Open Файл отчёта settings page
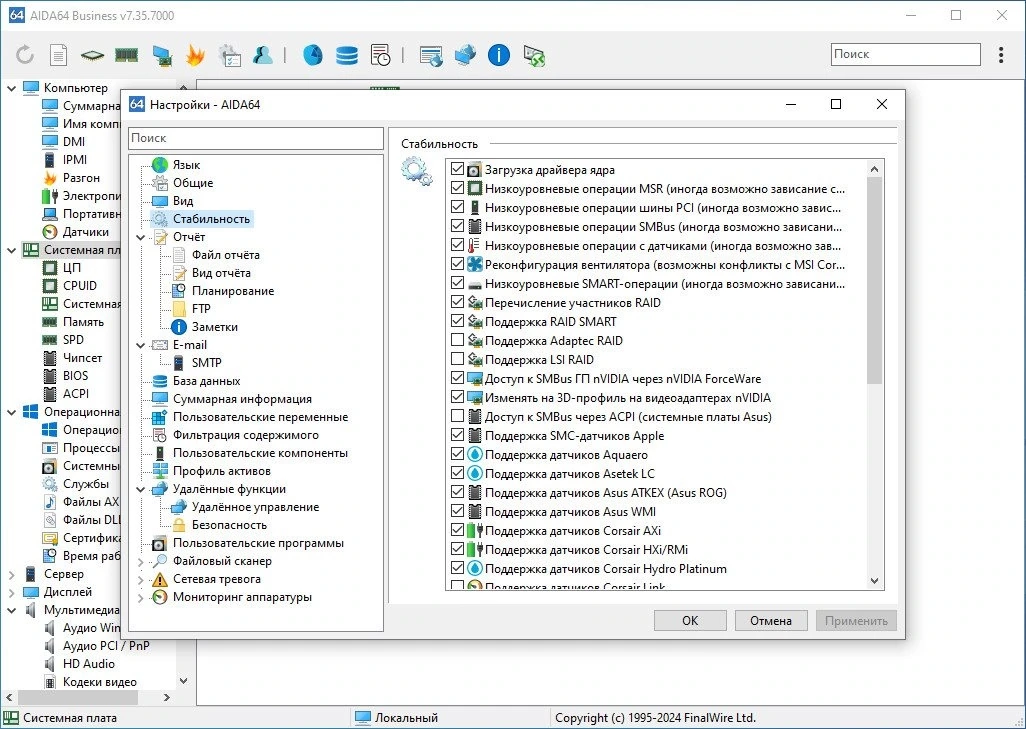The height and width of the screenshot is (729, 1026). click(225, 255)
